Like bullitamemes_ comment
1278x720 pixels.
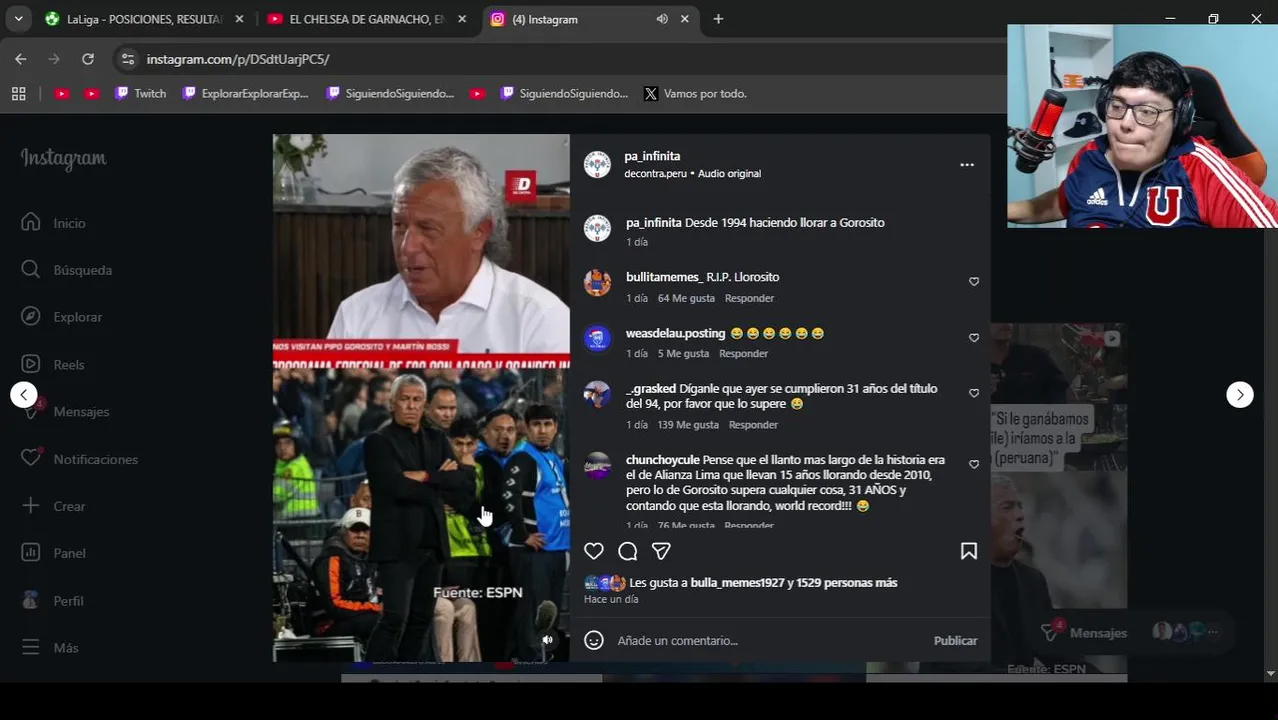(974, 282)
